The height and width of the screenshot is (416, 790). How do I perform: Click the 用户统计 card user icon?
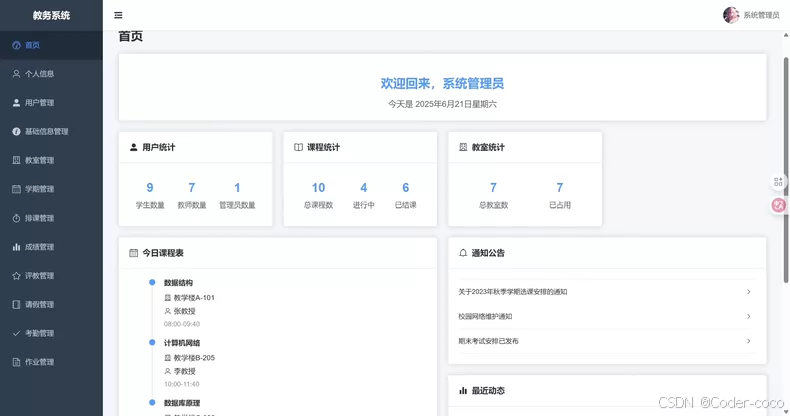pyautogui.click(x=134, y=147)
